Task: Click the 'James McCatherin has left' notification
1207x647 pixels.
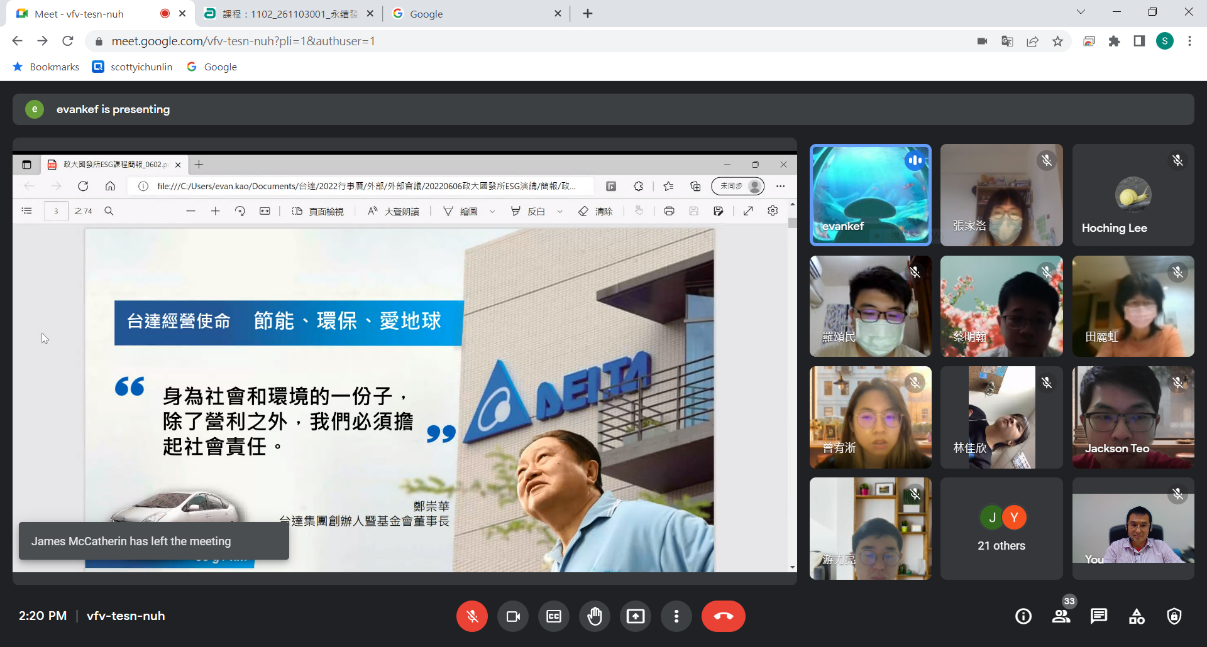Action: 154,541
